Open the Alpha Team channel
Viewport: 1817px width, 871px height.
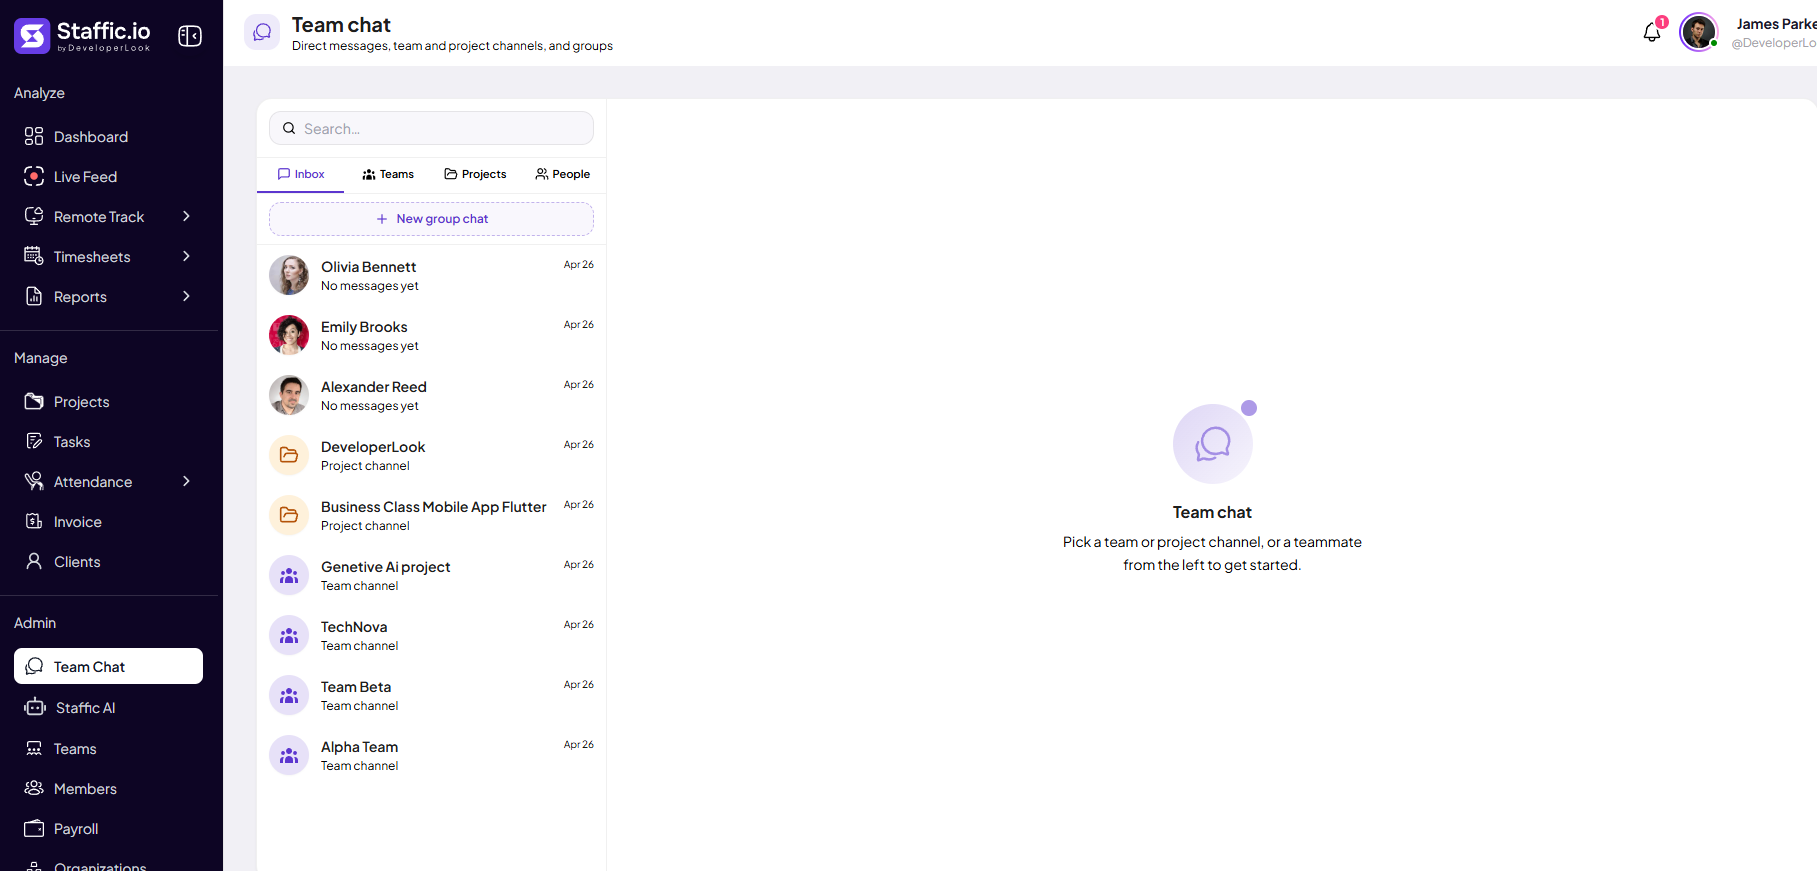(431, 755)
